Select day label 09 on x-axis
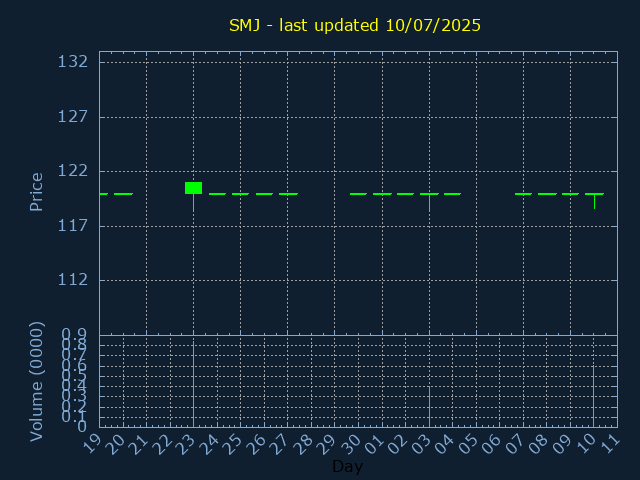Viewport: 640px width, 480px height. tap(564, 443)
